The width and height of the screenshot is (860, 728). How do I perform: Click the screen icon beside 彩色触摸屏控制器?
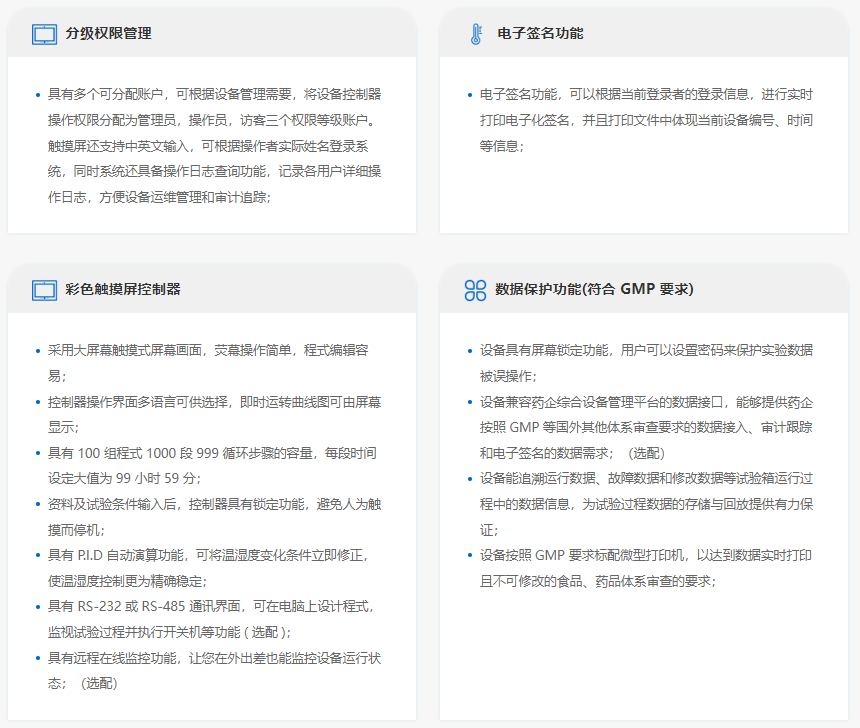pyautogui.click(x=45, y=290)
